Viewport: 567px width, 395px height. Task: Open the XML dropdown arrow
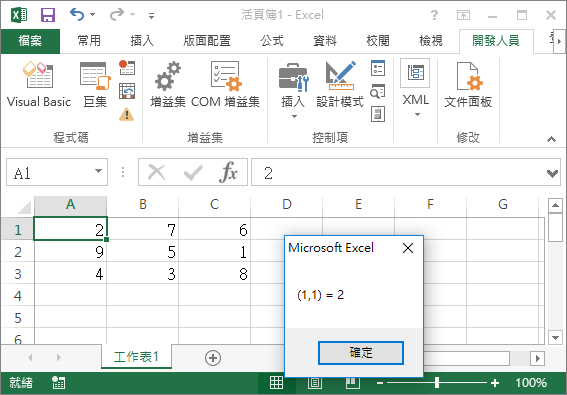[417, 115]
